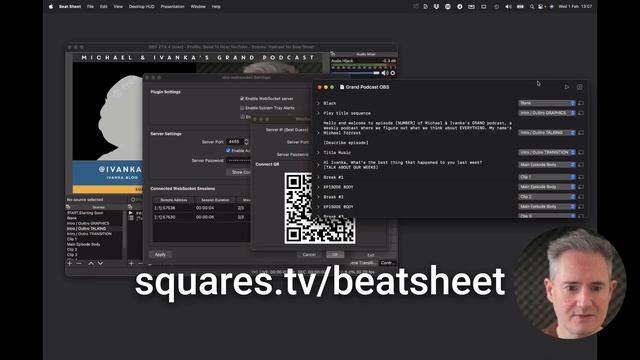This screenshot has height=360, width=640.
Task: Open the Apple menu
Action: point(51,7)
